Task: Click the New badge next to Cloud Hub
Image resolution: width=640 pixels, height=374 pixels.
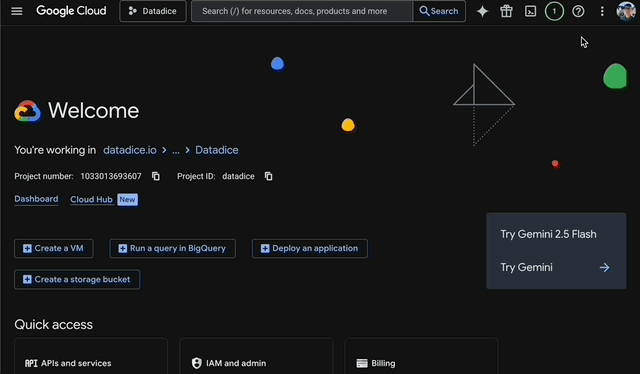Action: pos(127,200)
